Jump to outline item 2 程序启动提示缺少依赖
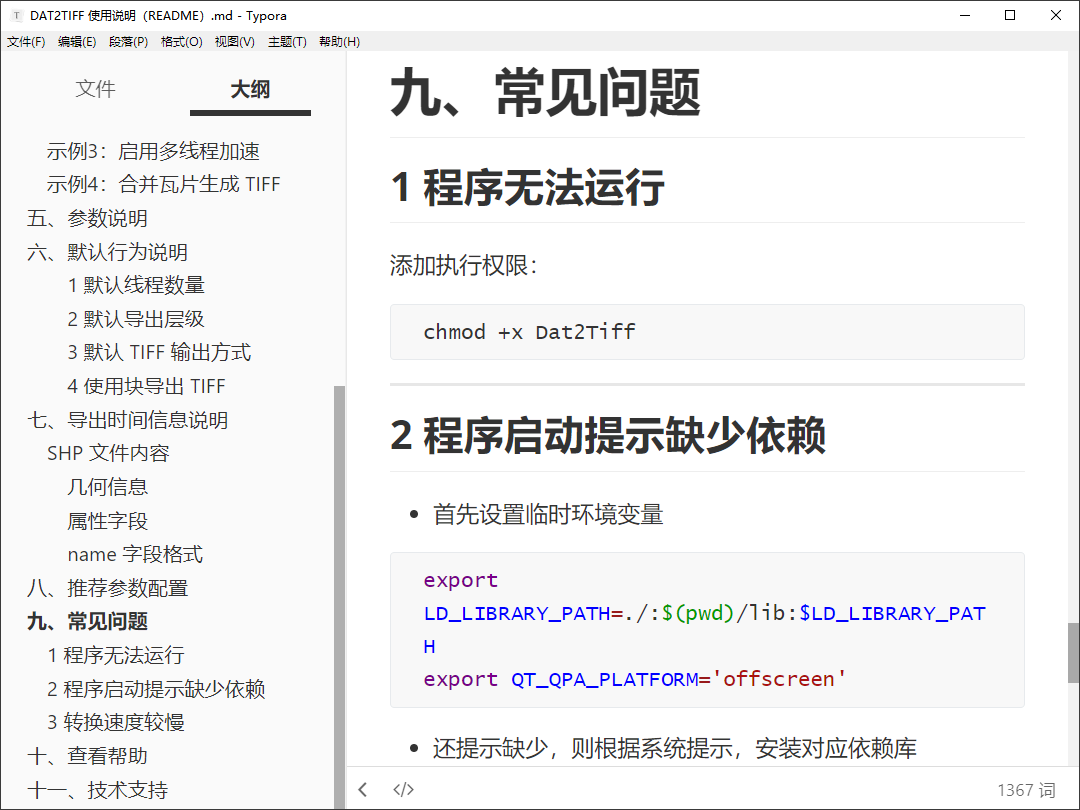The height and width of the screenshot is (810, 1080). coord(156,689)
